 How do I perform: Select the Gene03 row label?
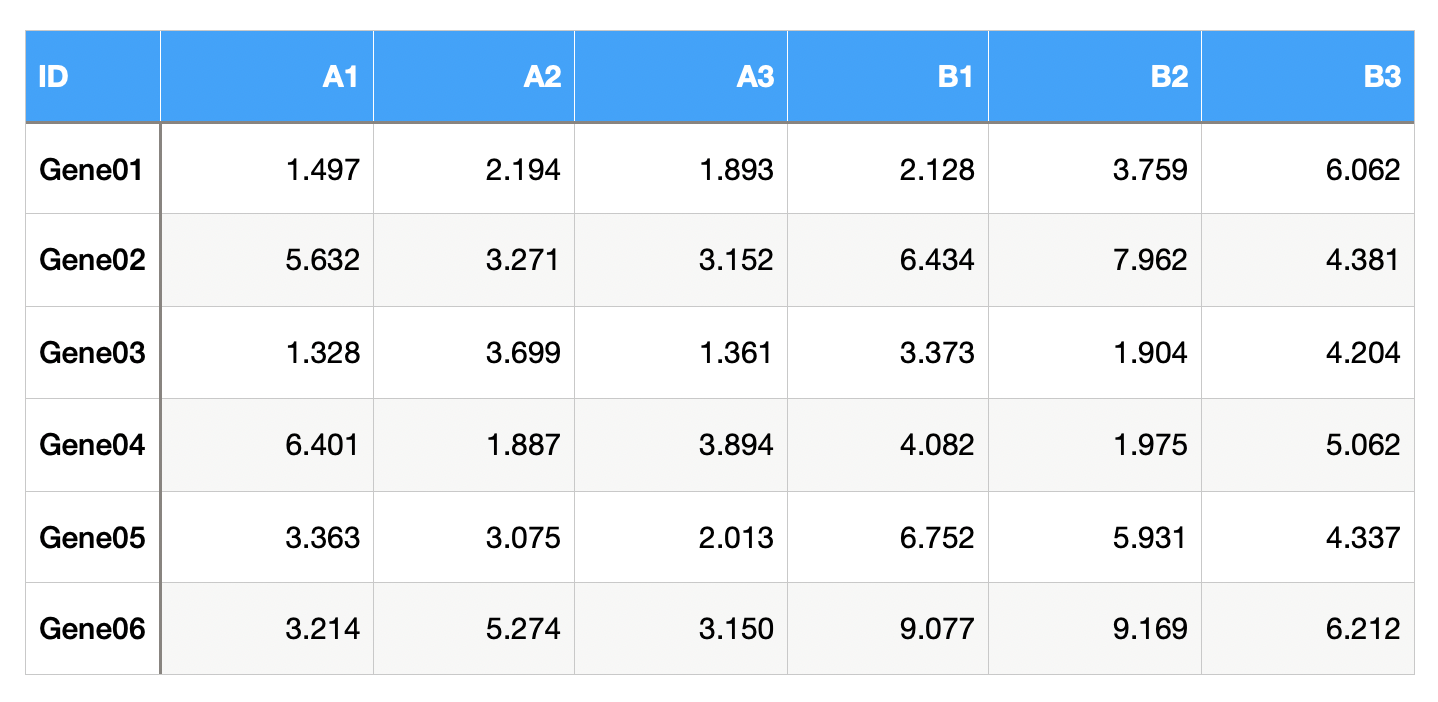[92, 353]
